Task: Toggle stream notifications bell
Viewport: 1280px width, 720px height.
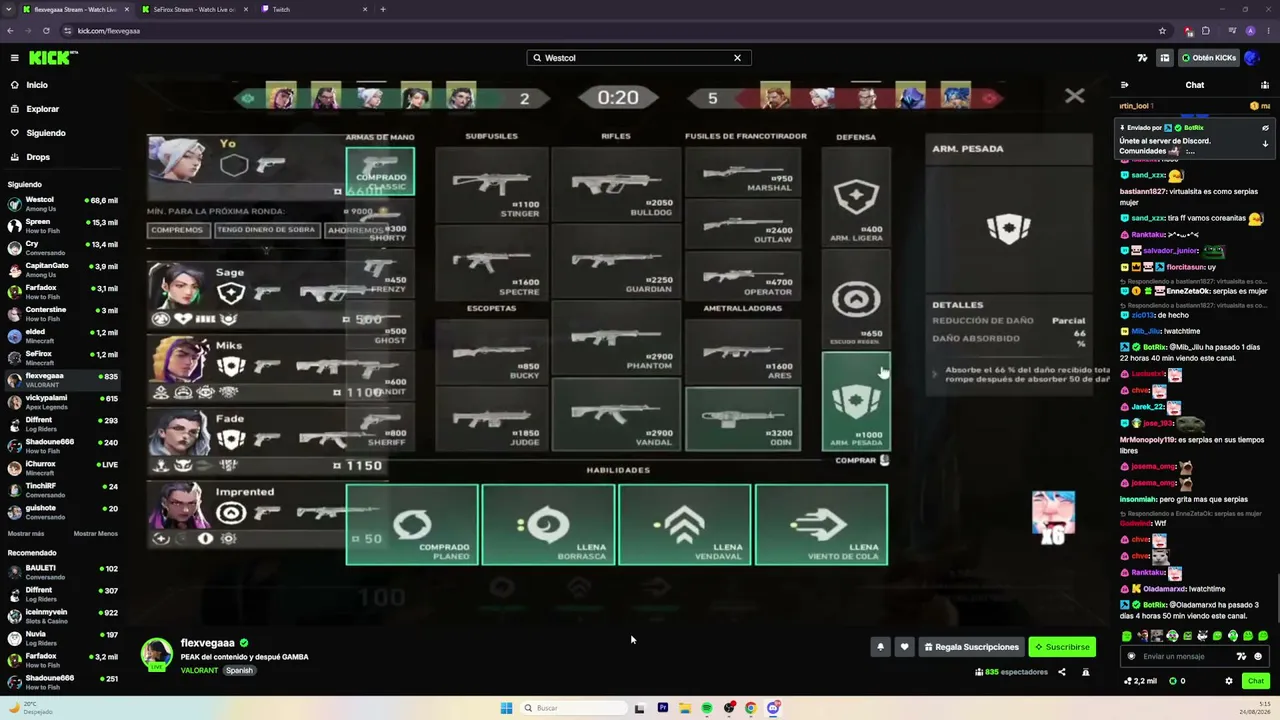Action: pos(880,647)
